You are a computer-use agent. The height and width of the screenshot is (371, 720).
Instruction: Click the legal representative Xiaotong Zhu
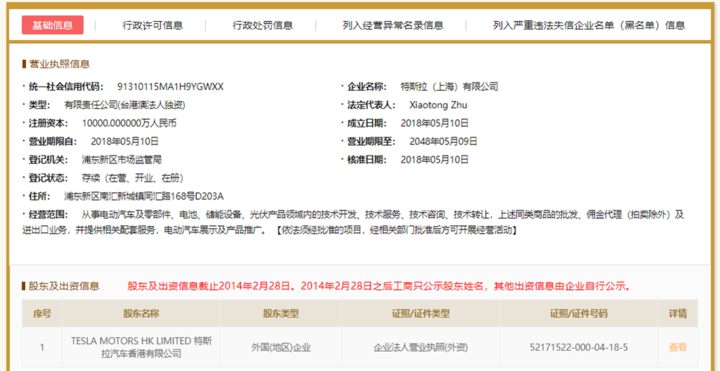click(438, 105)
